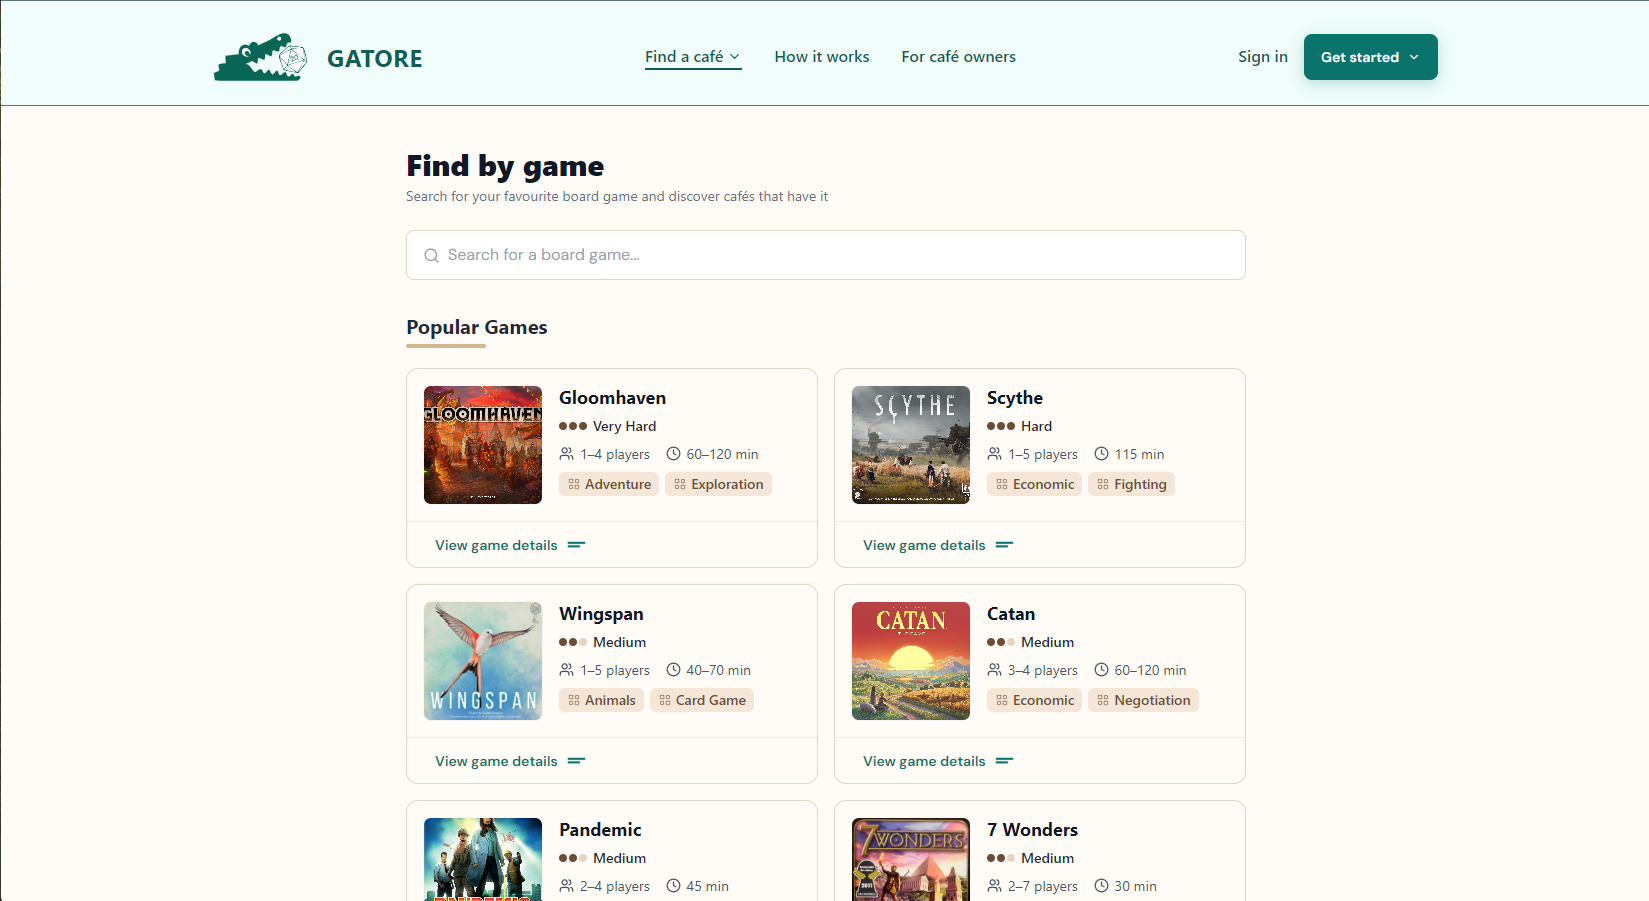Click the players icon on Wingspan card
Screen dimensions: 1649x901
point(567,670)
